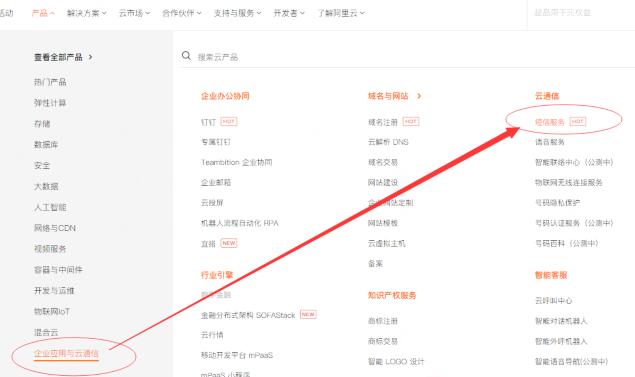The image size is (635, 377).
Task: Open 云呼叫中心 product
Action: point(553,300)
